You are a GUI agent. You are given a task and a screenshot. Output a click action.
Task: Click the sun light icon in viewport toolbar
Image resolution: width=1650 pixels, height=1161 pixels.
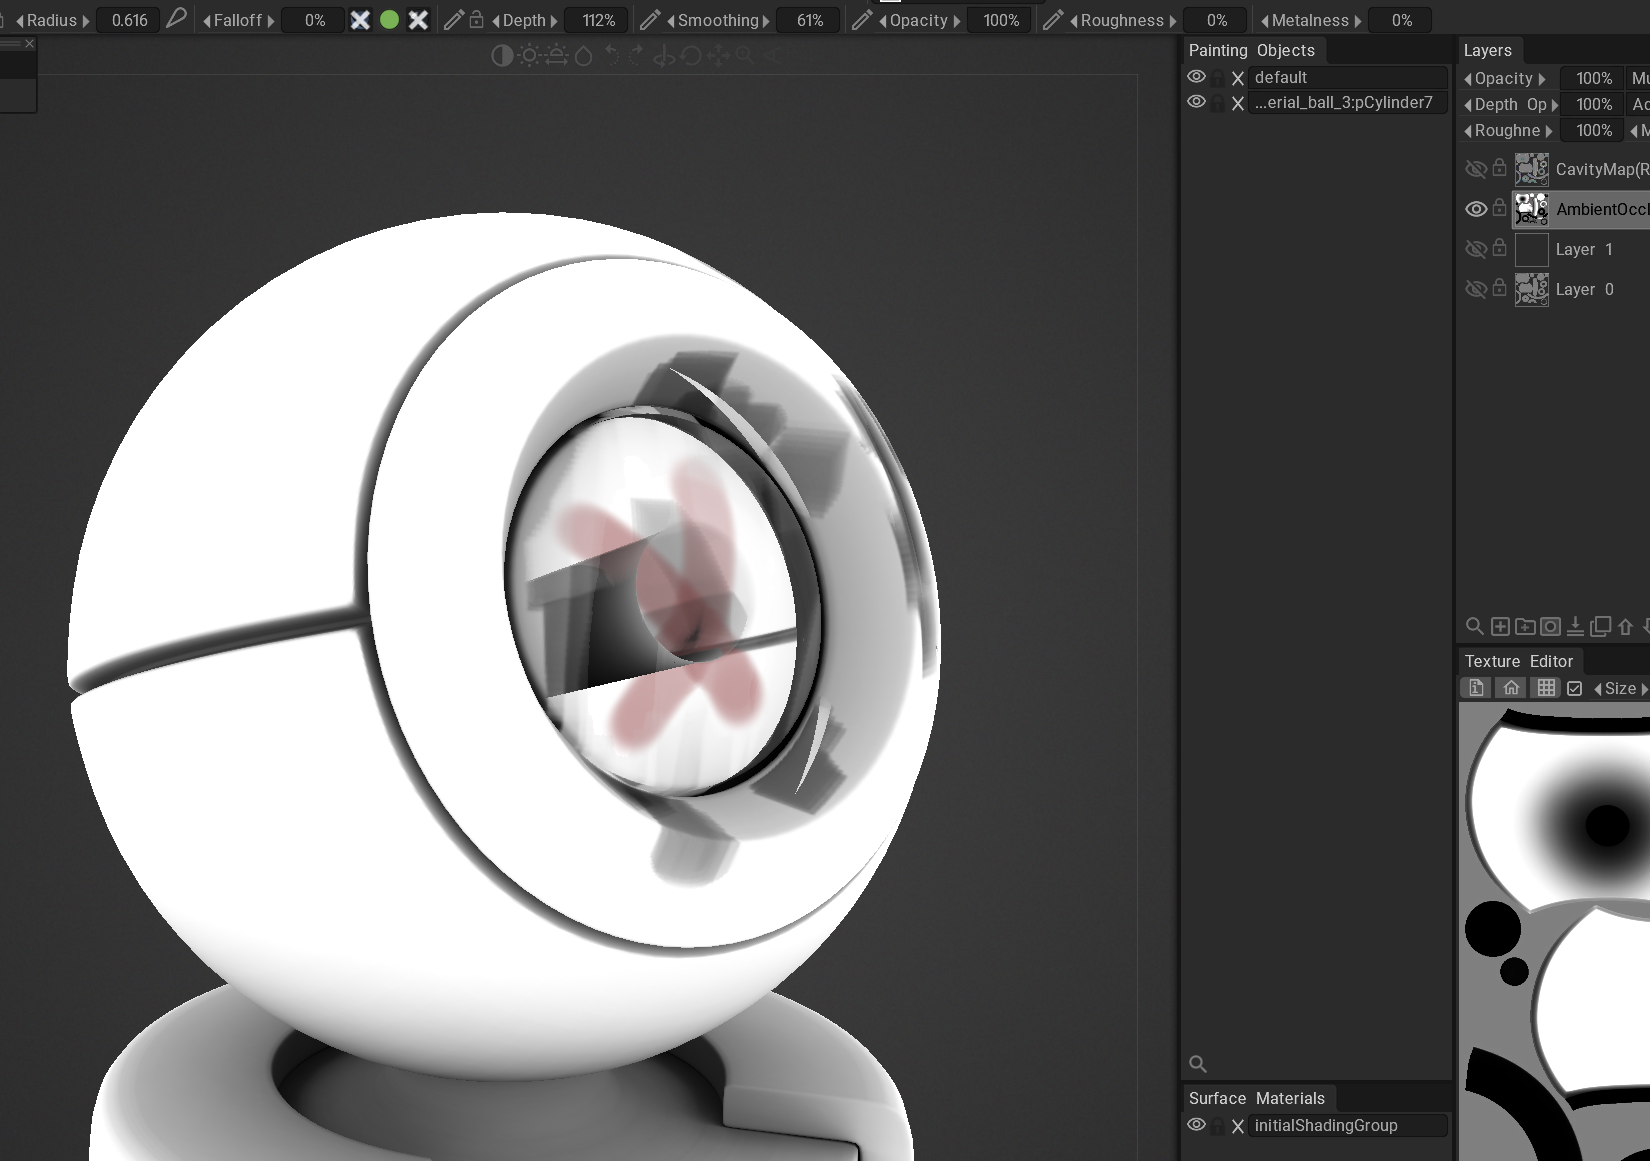(x=529, y=56)
